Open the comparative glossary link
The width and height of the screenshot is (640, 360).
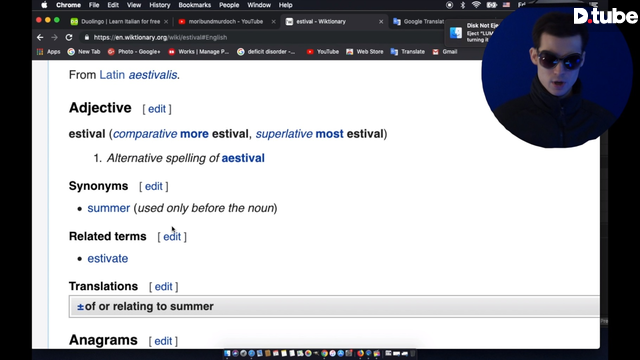click(x=145, y=134)
